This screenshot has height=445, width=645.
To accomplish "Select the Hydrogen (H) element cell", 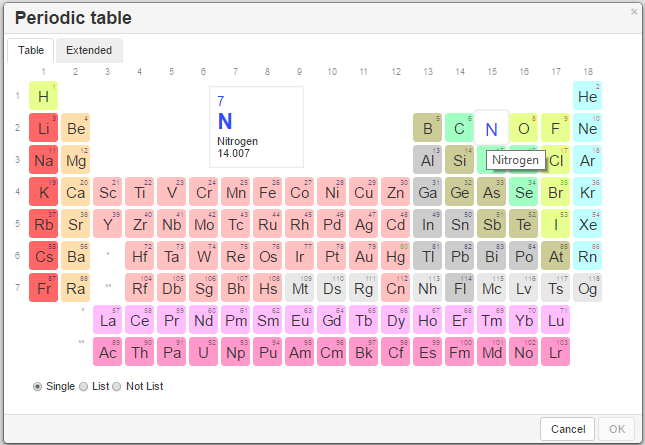I will 43,96.
